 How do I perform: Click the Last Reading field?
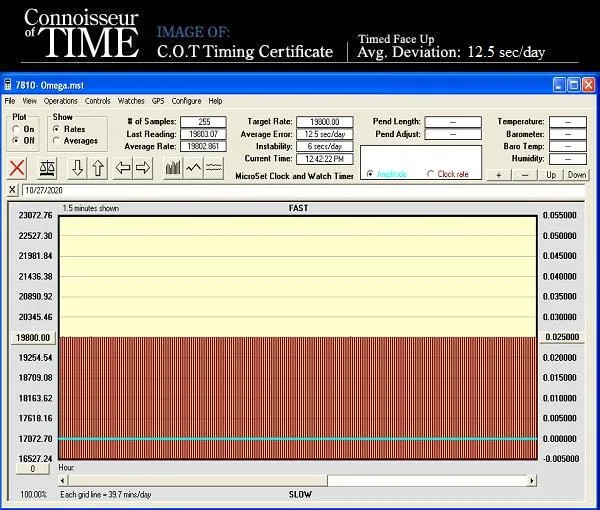tap(203, 134)
